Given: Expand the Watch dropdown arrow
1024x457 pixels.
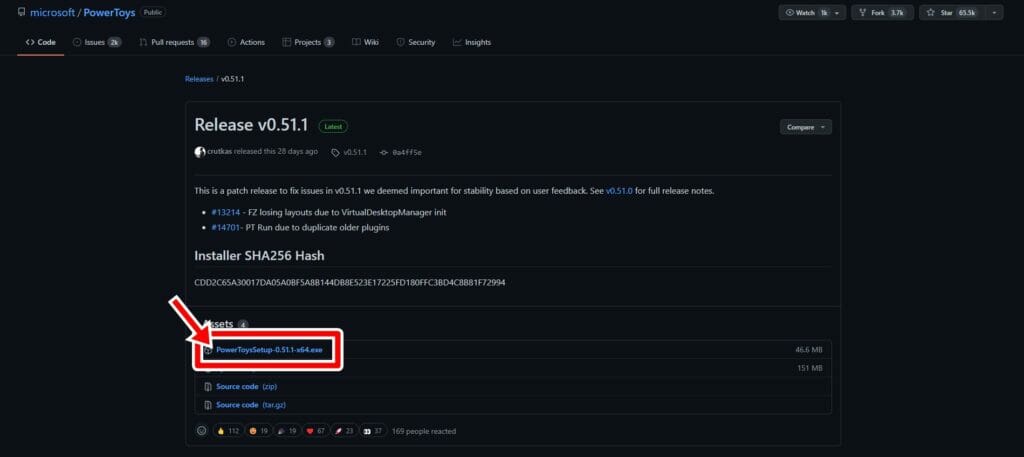Looking at the screenshot, I should click(838, 12).
